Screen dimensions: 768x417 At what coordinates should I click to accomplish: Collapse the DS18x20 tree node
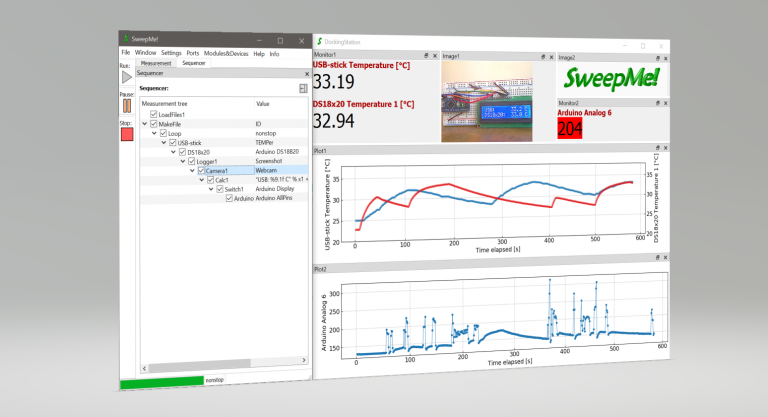point(173,152)
